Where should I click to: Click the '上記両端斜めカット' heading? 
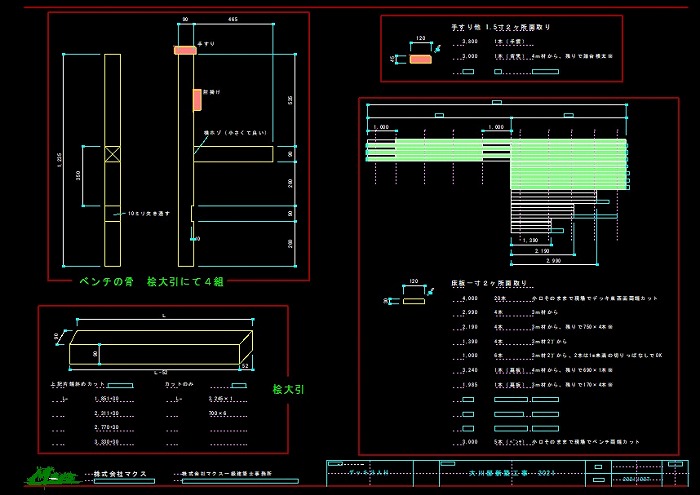tap(78, 384)
